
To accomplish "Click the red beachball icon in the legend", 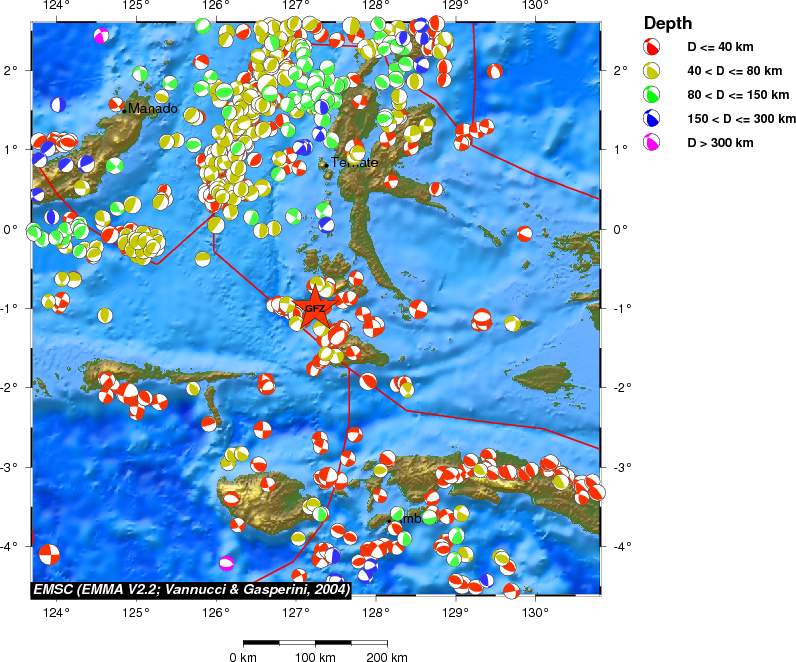I will [651, 47].
